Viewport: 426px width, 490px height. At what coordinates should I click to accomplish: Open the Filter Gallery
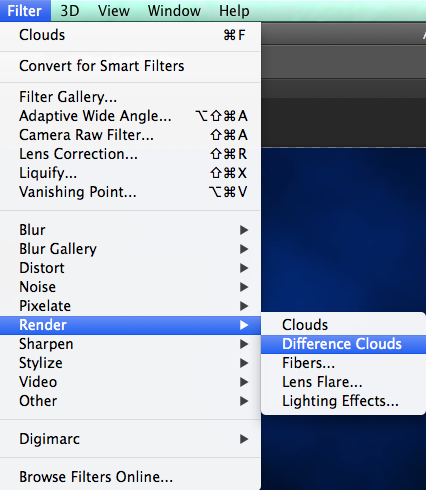click(130, 97)
